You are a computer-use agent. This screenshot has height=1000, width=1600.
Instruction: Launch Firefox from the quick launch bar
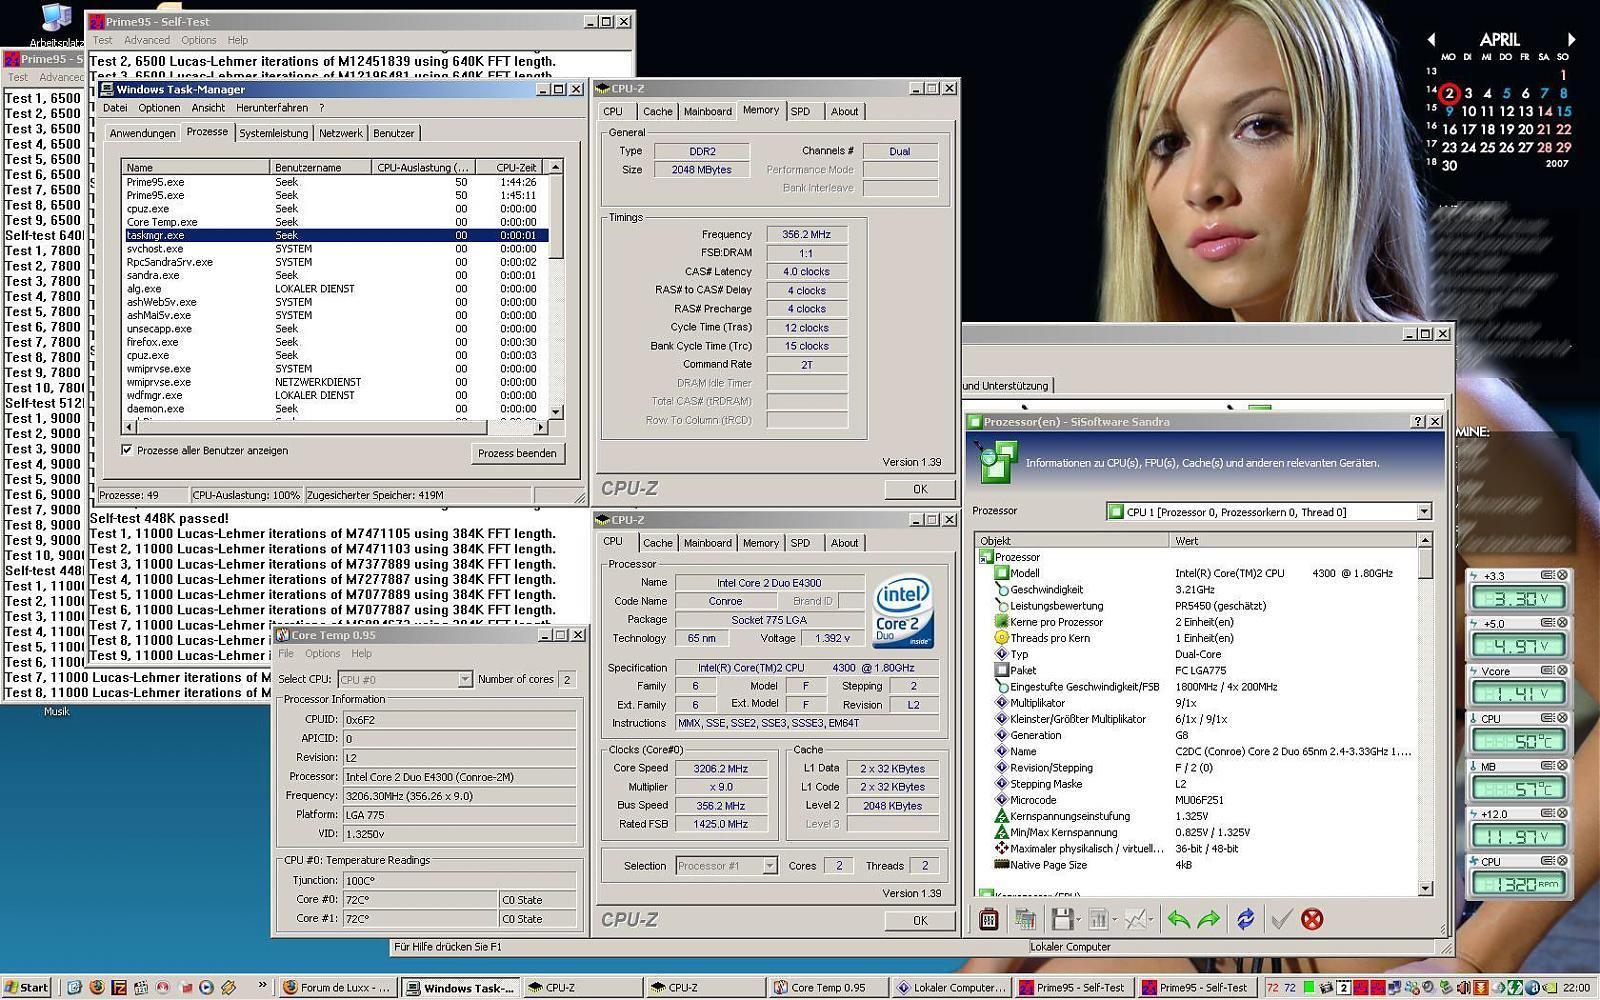tap(97, 987)
